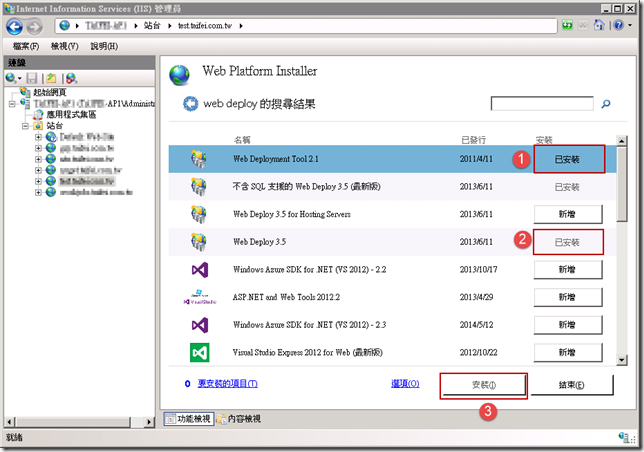Click the icon of Web Deploy without SQL row
644x452 pixels.
[199, 187]
